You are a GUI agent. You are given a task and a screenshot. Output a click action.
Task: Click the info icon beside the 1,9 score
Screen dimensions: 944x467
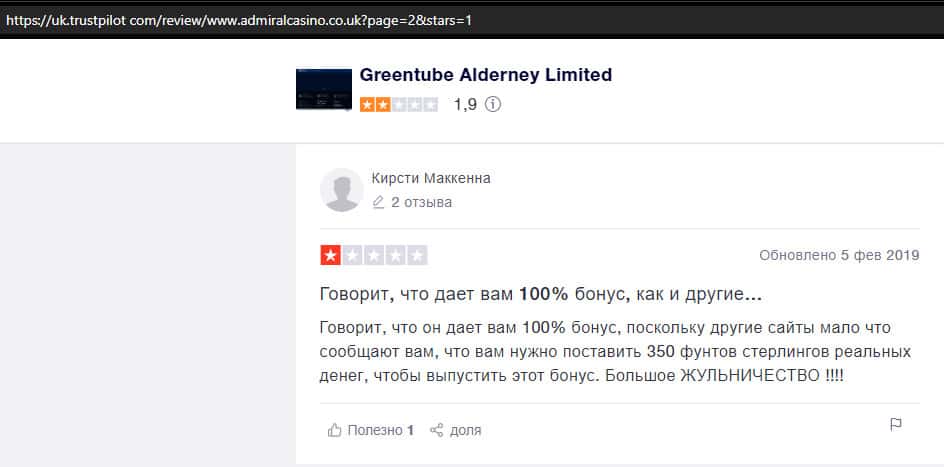pos(492,105)
